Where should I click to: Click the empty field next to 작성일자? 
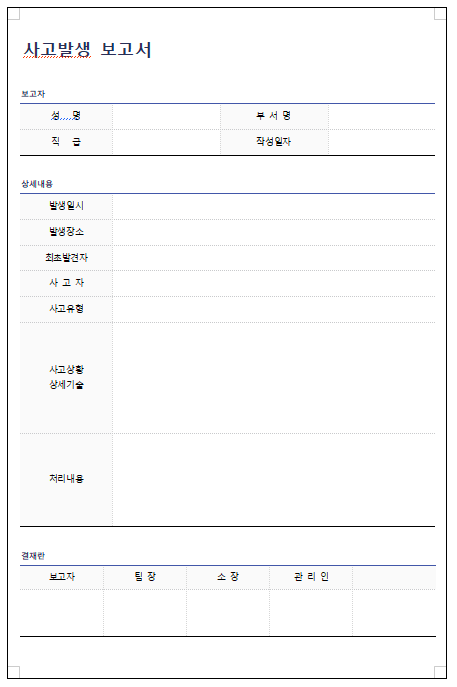point(382,142)
